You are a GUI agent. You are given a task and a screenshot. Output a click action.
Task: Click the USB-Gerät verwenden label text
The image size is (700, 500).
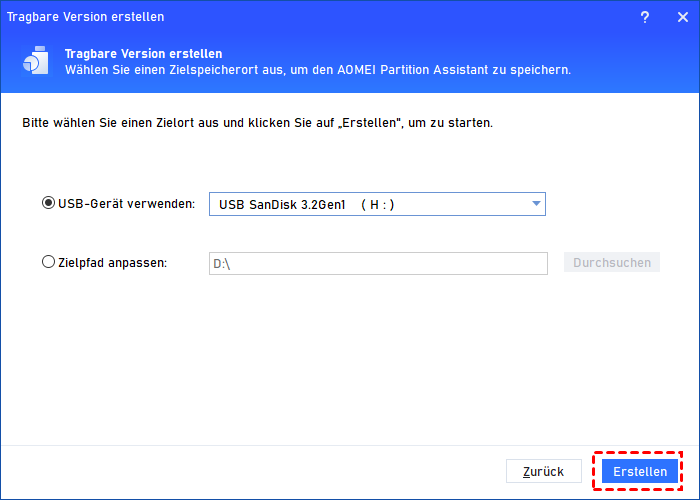pos(127,204)
